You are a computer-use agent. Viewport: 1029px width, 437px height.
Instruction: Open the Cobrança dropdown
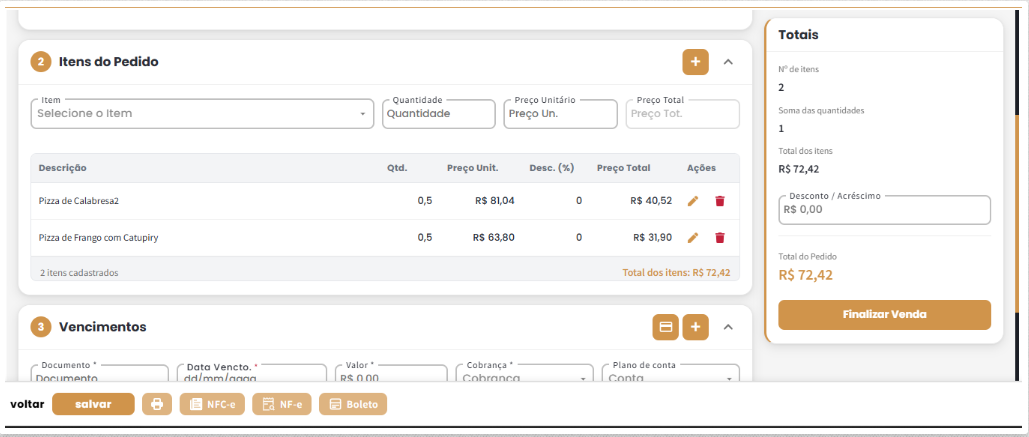point(525,373)
